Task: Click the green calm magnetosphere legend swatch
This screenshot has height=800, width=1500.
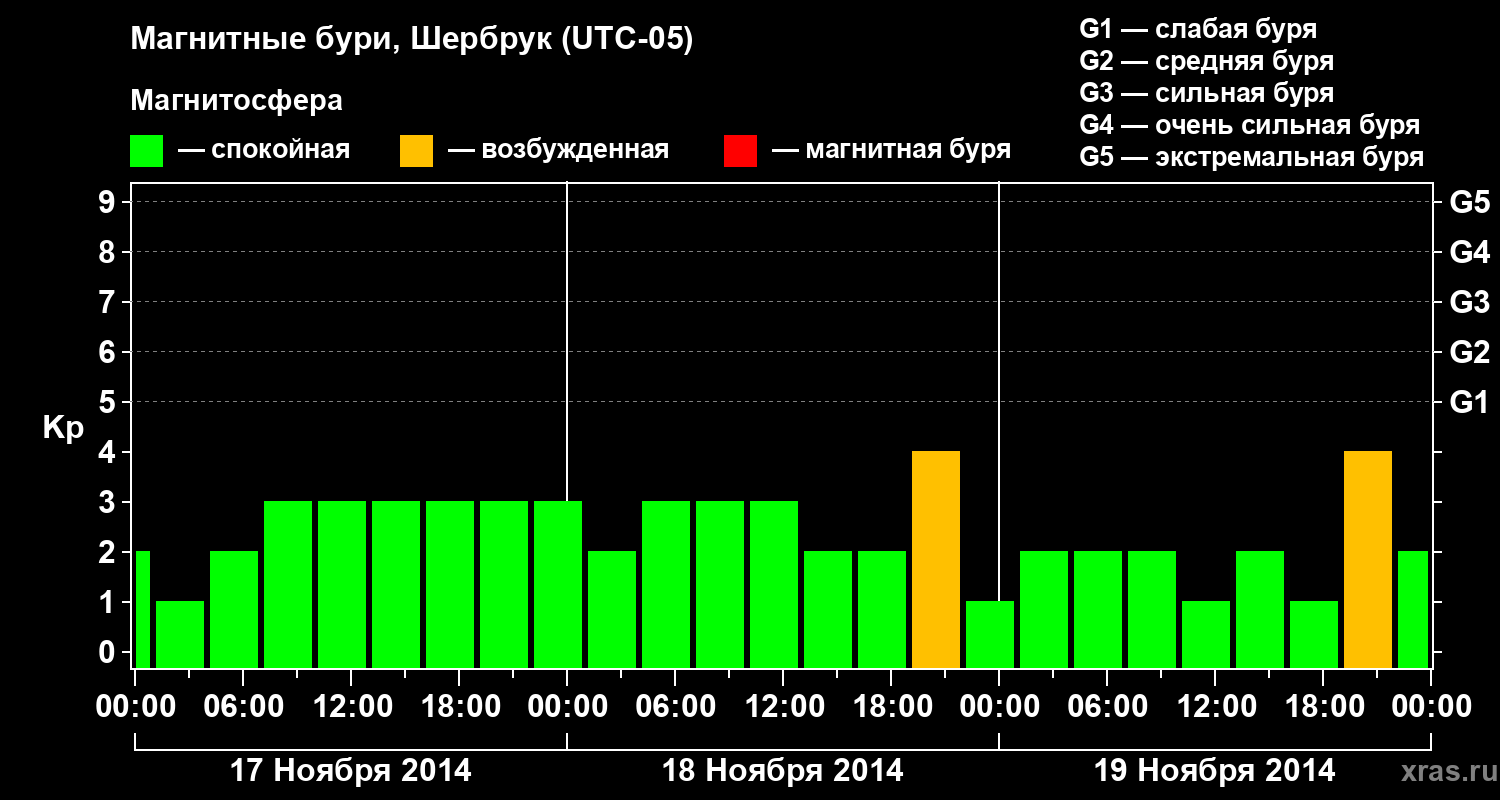Action: pos(147,151)
